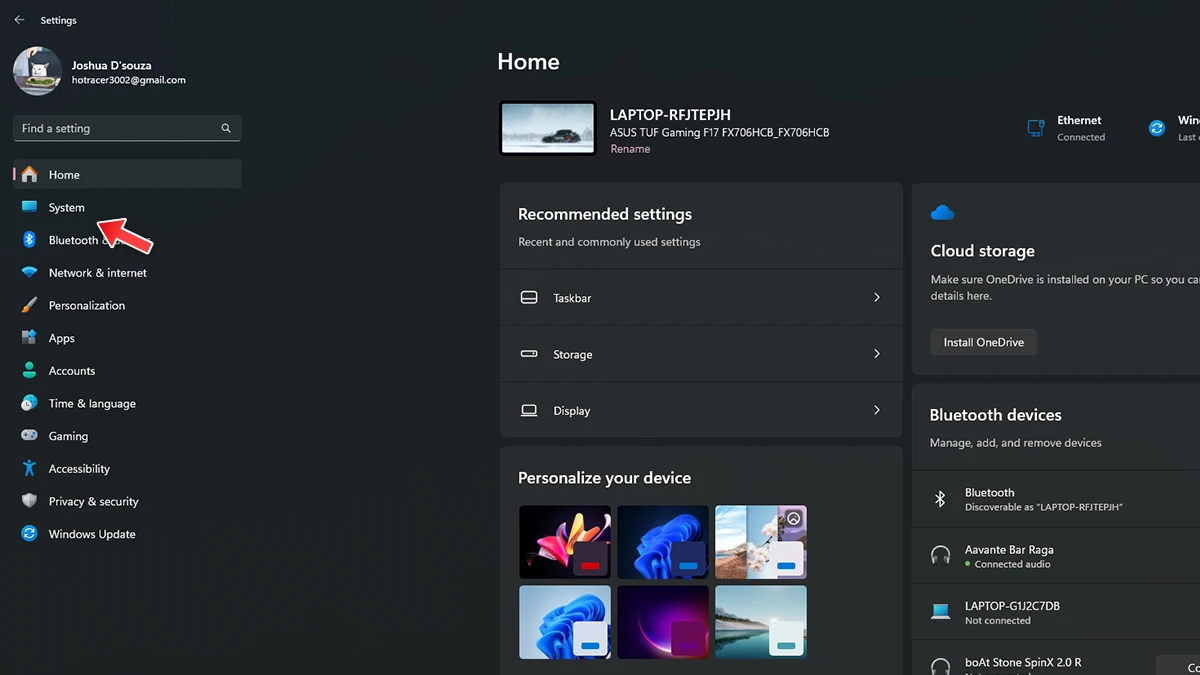
Task: Click the Storage drive icon in Recommended settings
Action: click(530, 354)
